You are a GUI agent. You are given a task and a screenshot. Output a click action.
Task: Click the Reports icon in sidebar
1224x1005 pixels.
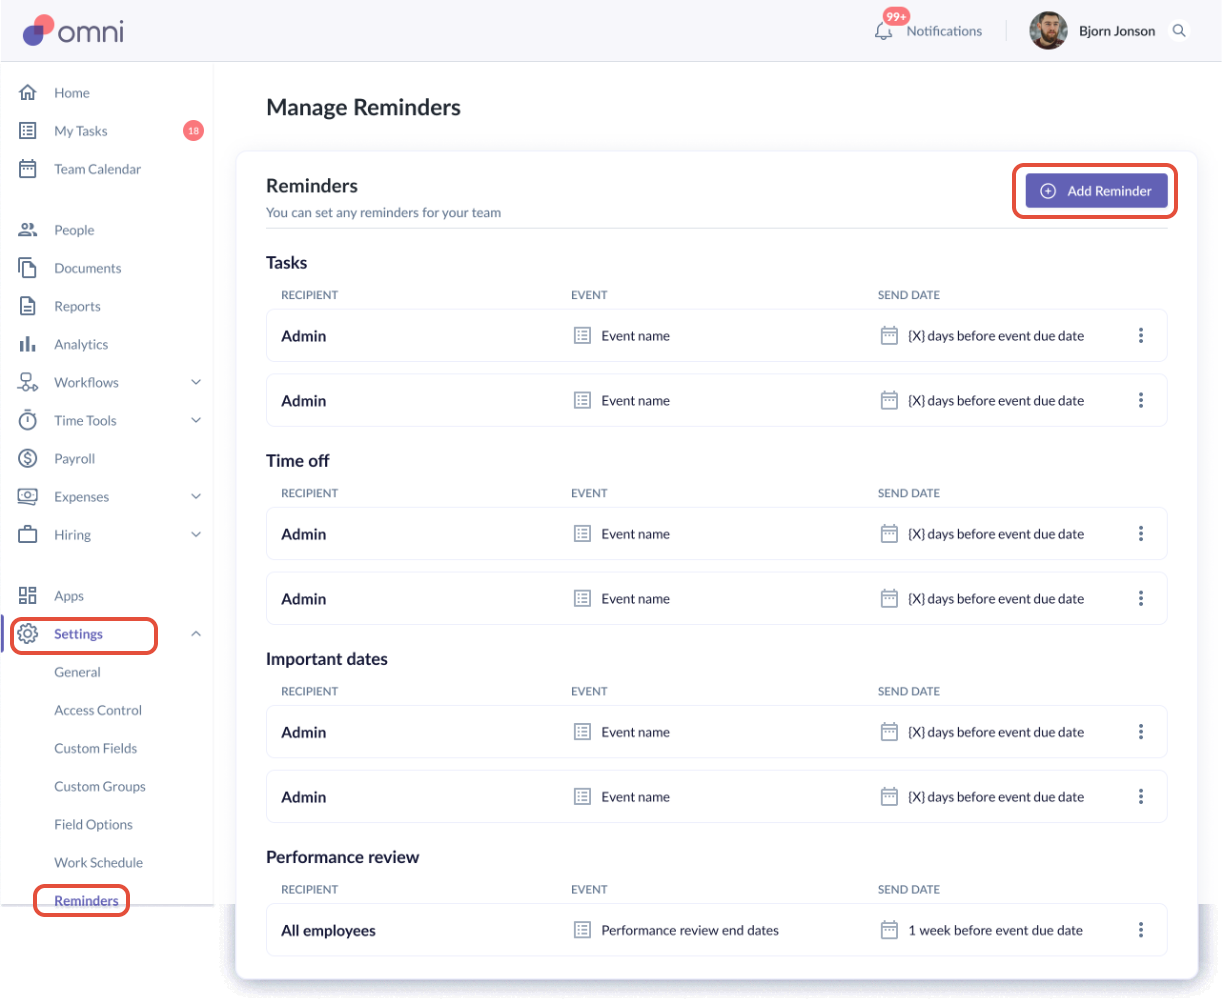[28, 306]
